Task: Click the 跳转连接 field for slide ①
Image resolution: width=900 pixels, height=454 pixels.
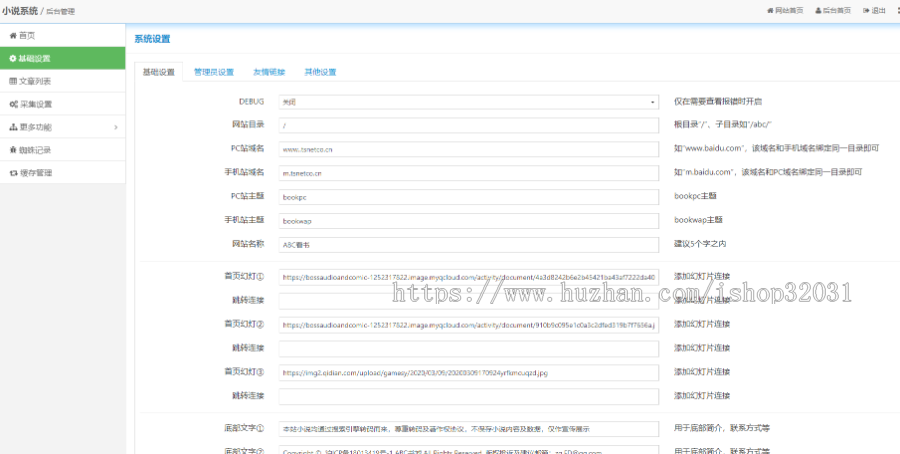Action: coord(468,301)
